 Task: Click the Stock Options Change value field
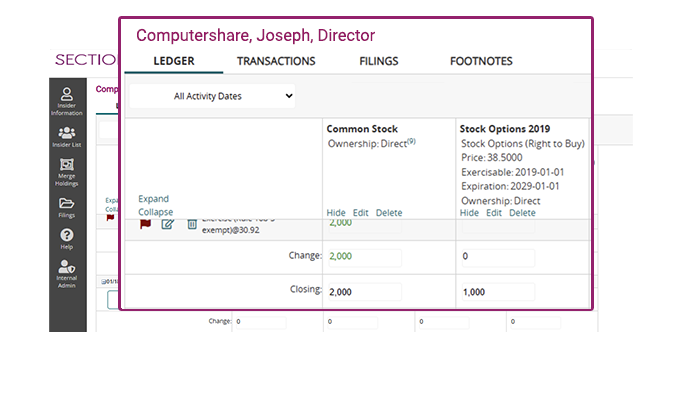tap(497, 257)
